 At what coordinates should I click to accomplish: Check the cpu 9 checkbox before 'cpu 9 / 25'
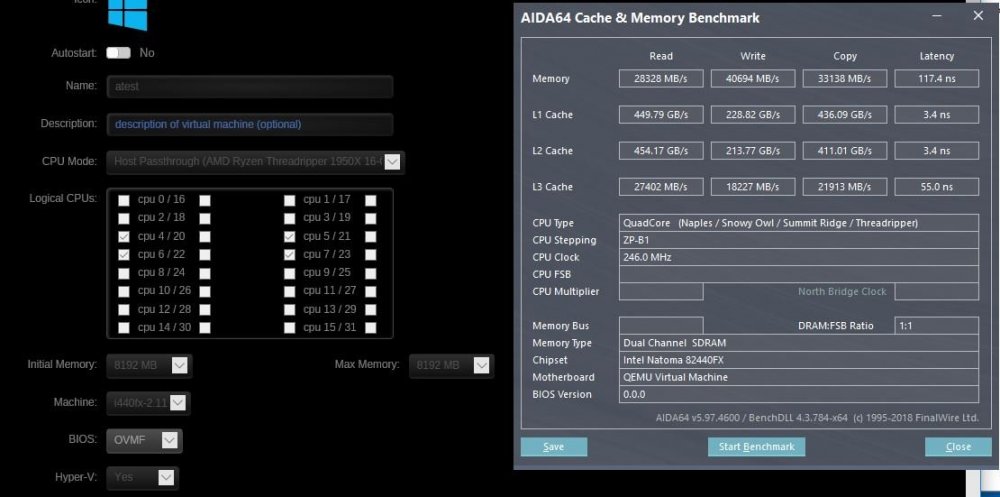(x=290, y=273)
